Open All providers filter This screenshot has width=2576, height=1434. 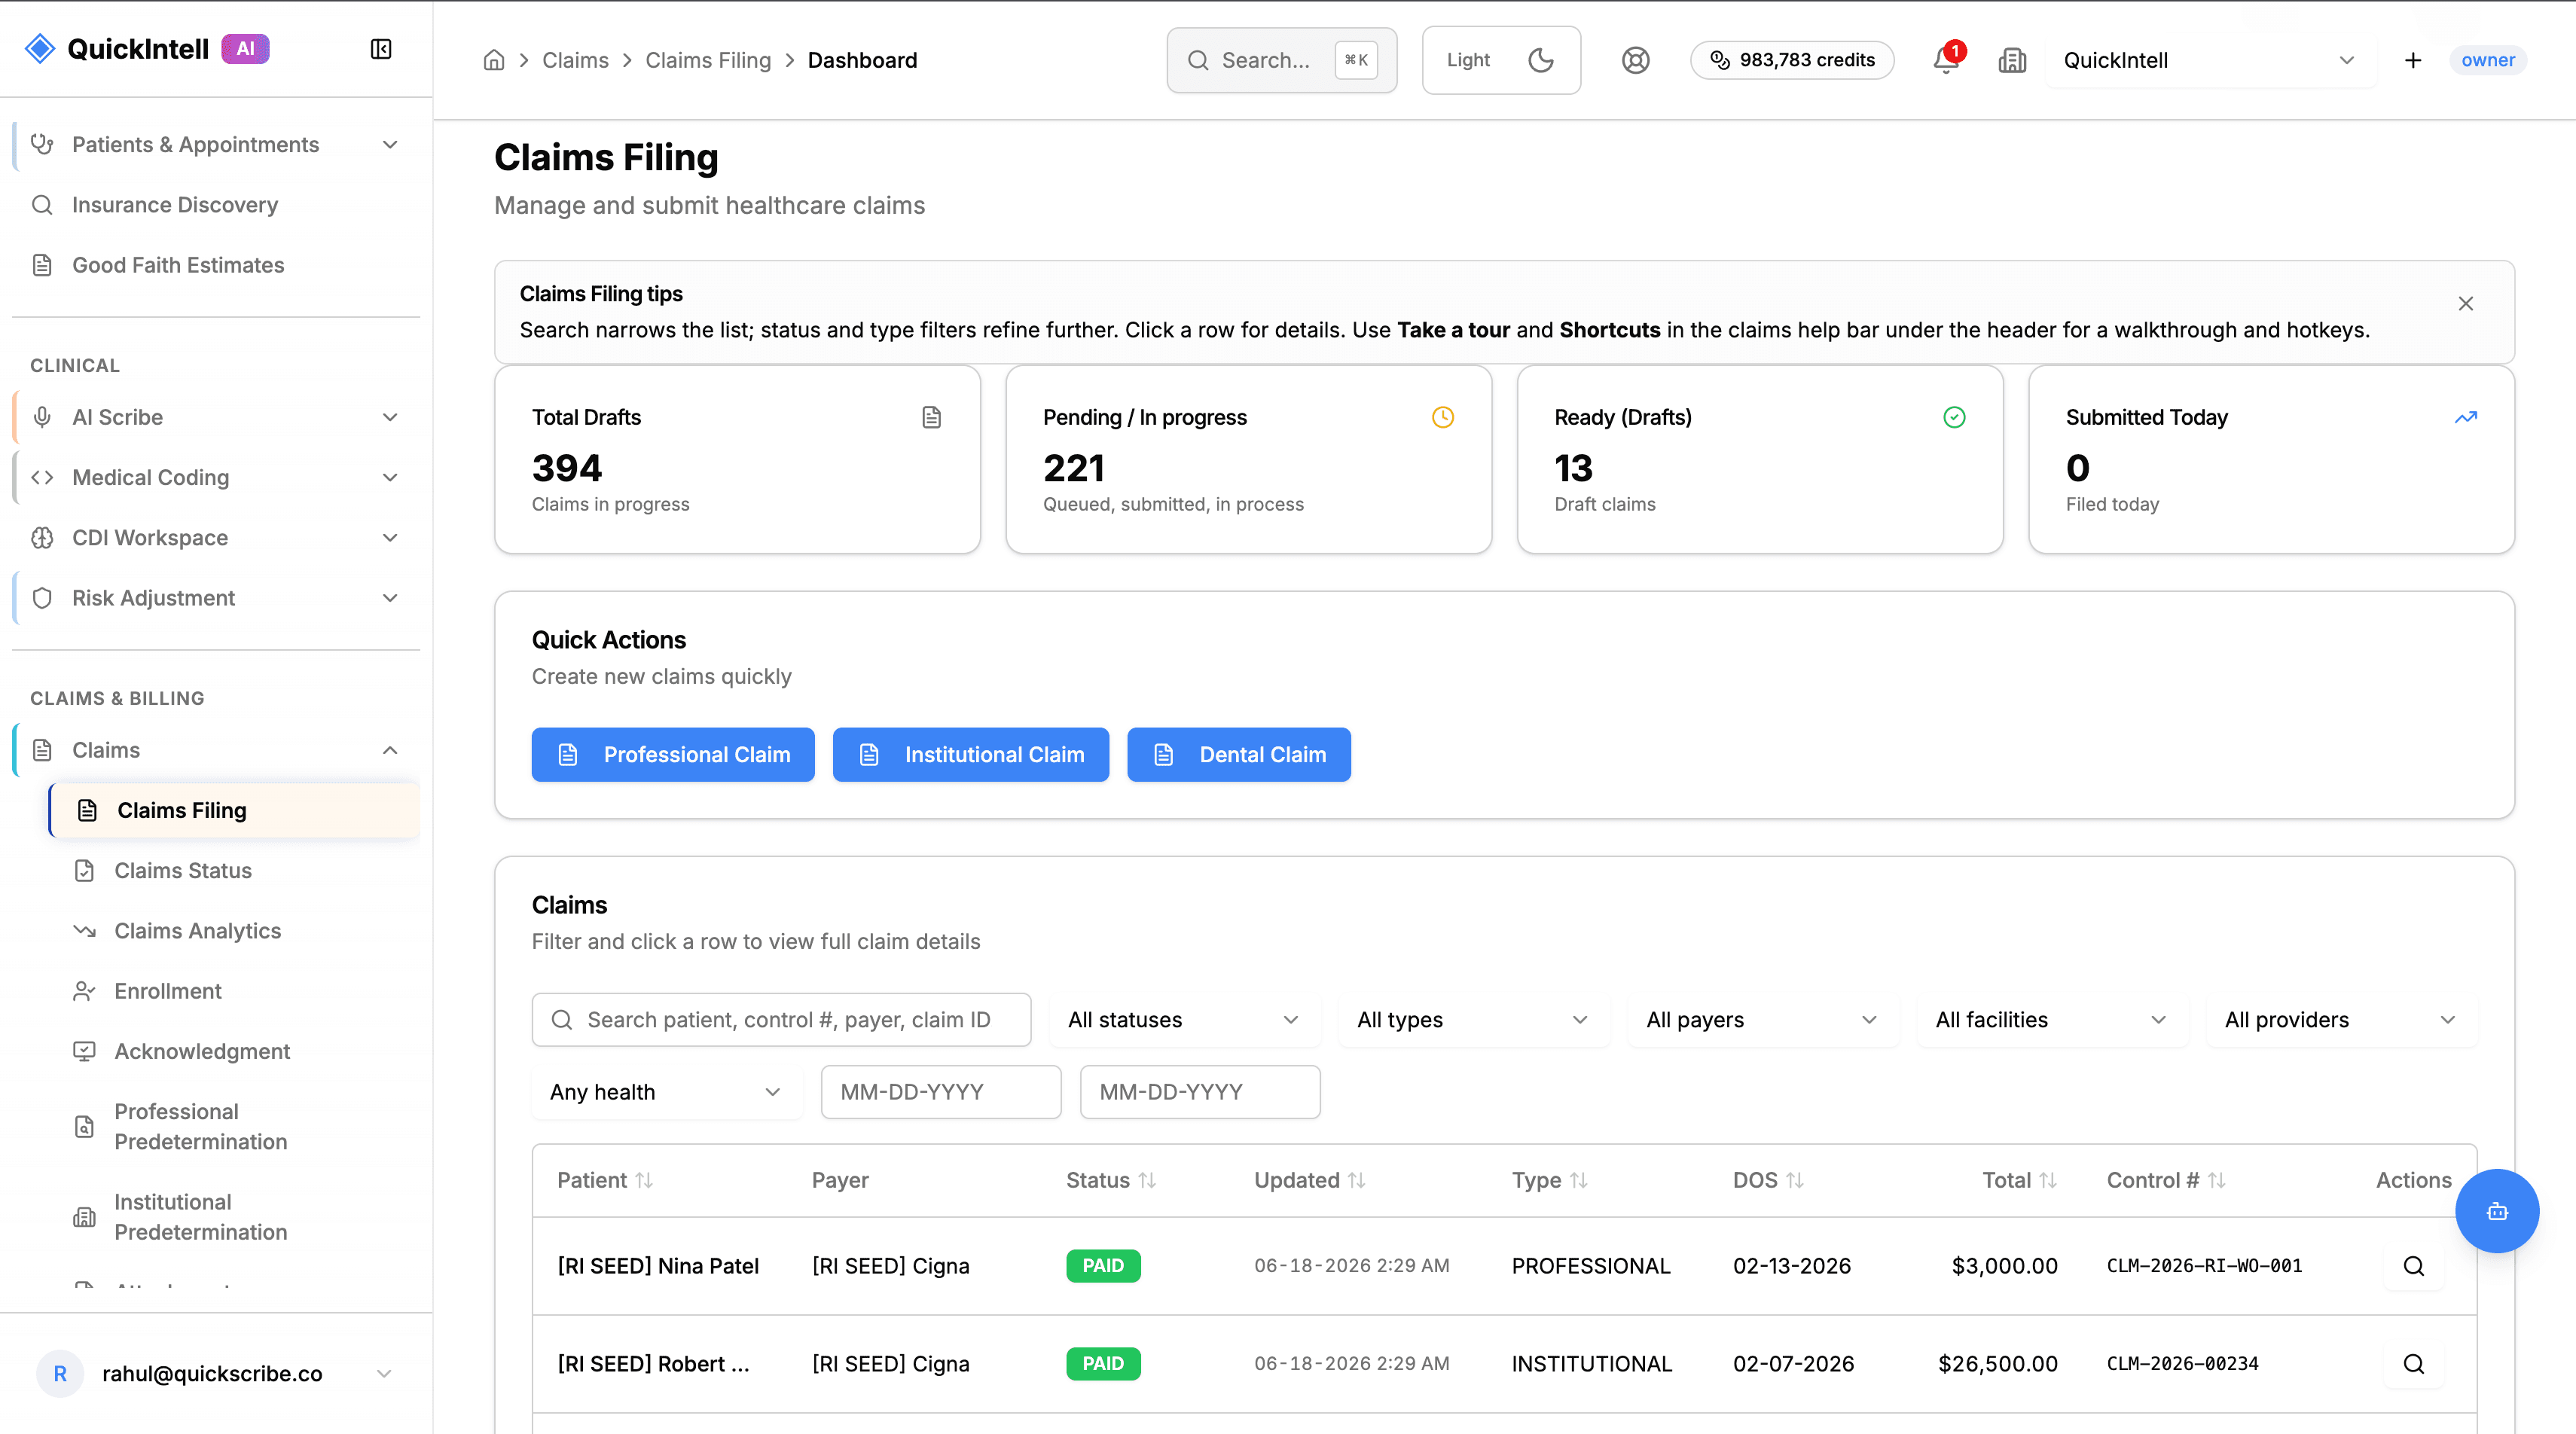tap(2341, 1020)
